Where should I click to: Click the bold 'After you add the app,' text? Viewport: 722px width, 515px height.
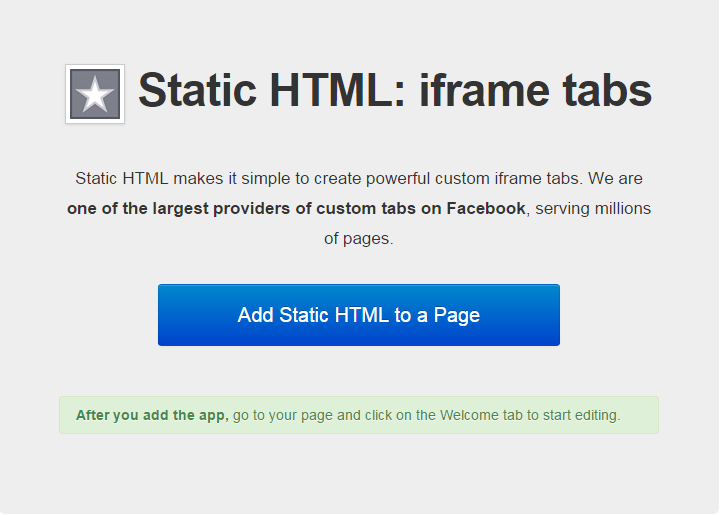pyautogui.click(x=152, y=415)
